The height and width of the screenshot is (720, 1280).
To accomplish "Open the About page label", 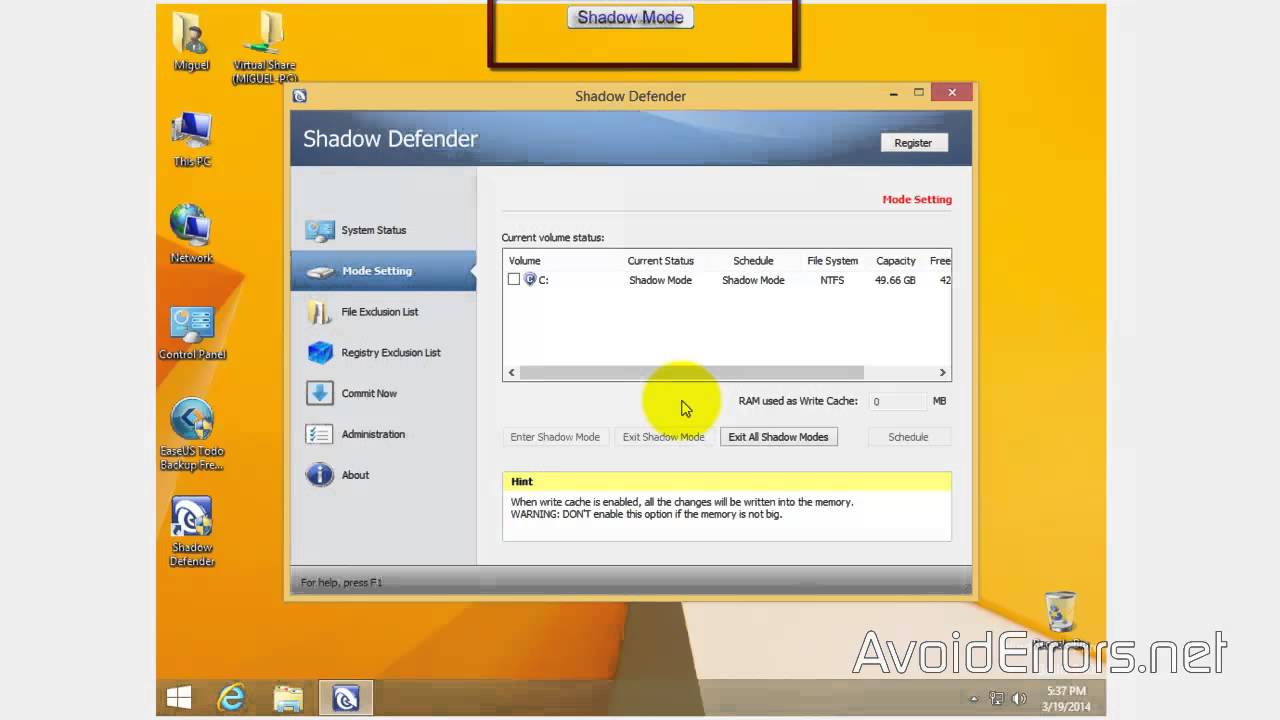I will click(355, 475).
